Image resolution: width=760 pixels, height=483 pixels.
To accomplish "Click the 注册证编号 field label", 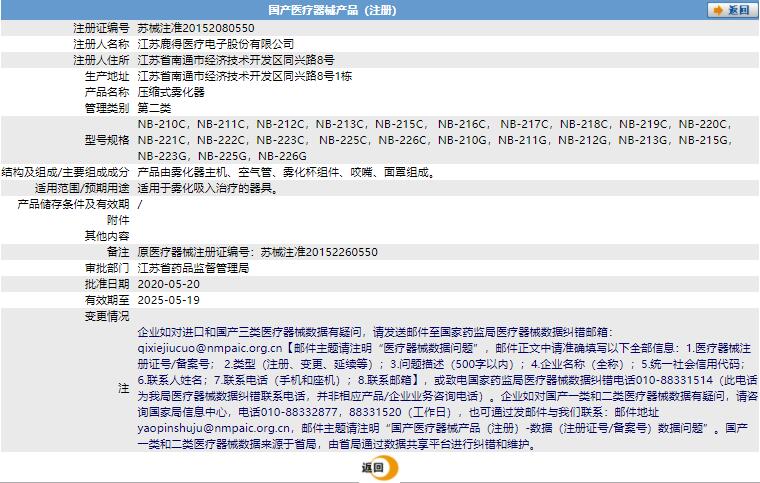I will 101,28.
